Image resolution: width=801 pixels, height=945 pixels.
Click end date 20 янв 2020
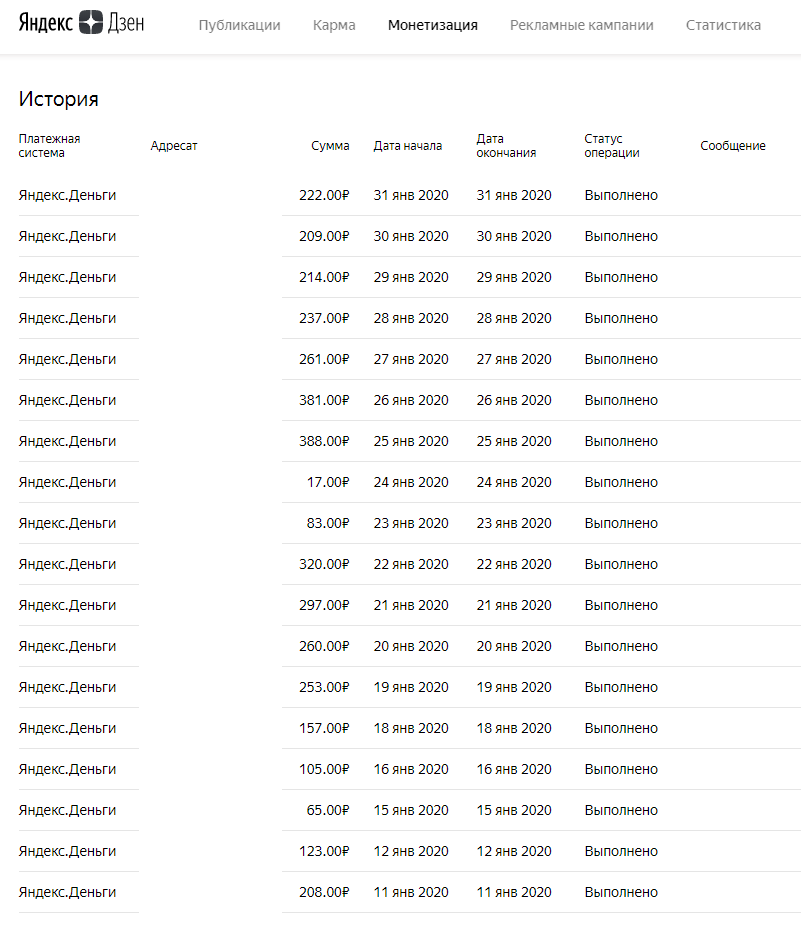[x=514, y=646]
